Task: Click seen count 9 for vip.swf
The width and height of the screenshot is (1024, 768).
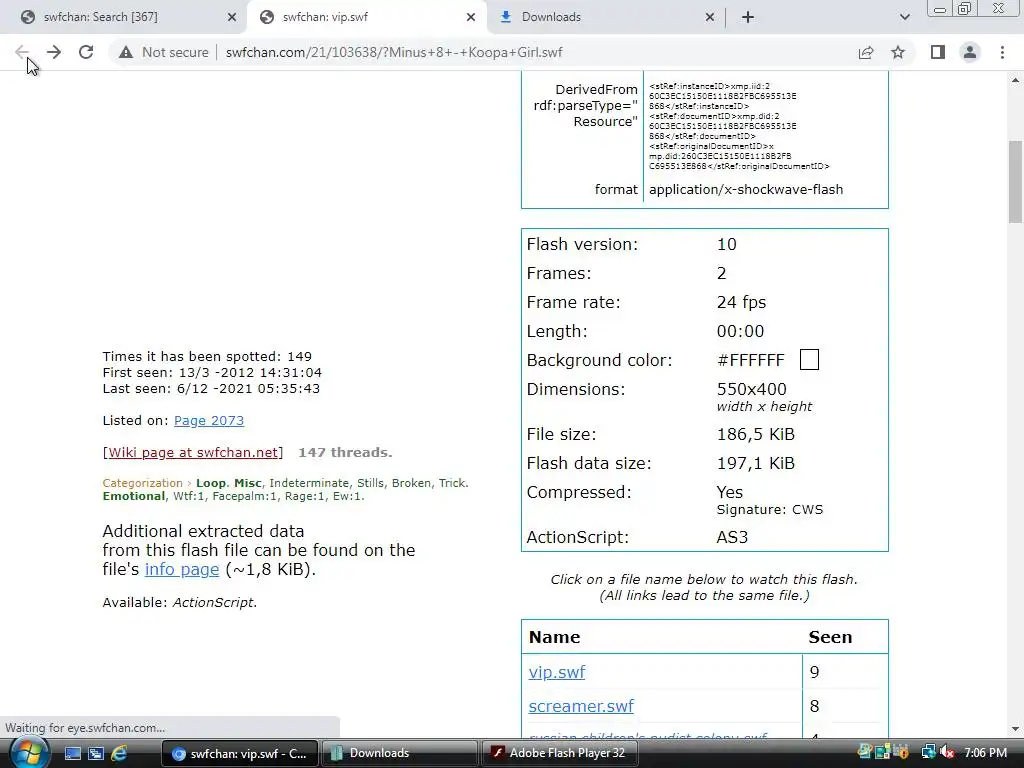Action: pyautogui.click(x=814, y=672)
